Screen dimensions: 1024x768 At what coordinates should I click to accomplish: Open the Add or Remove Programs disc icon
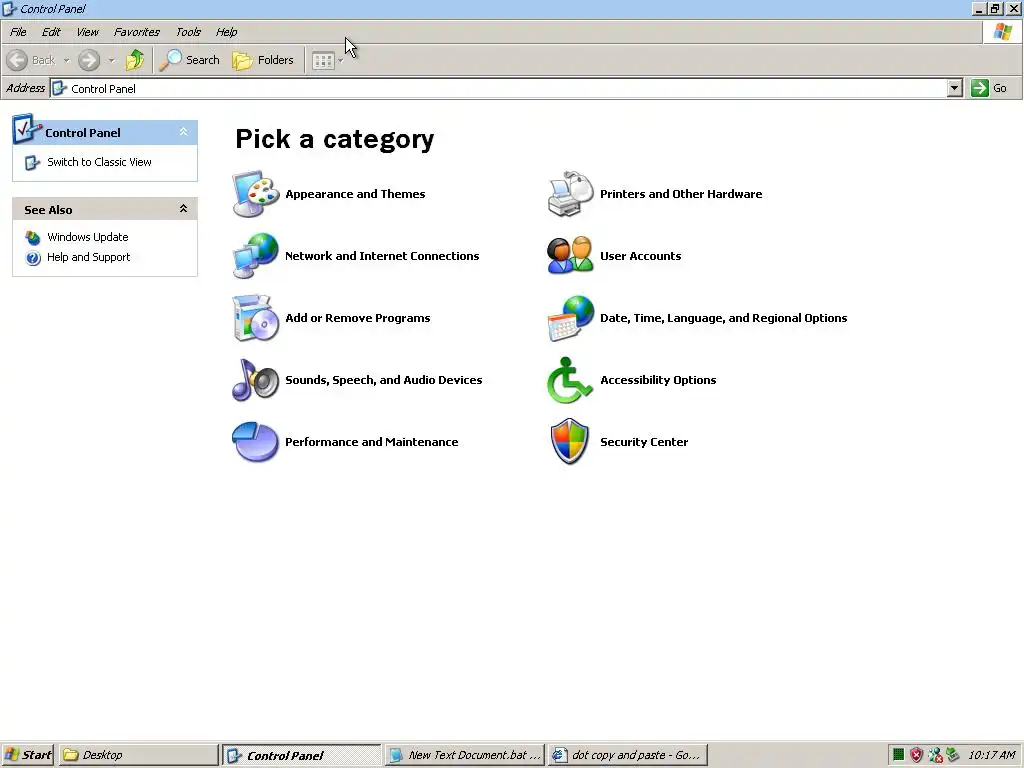255,318
